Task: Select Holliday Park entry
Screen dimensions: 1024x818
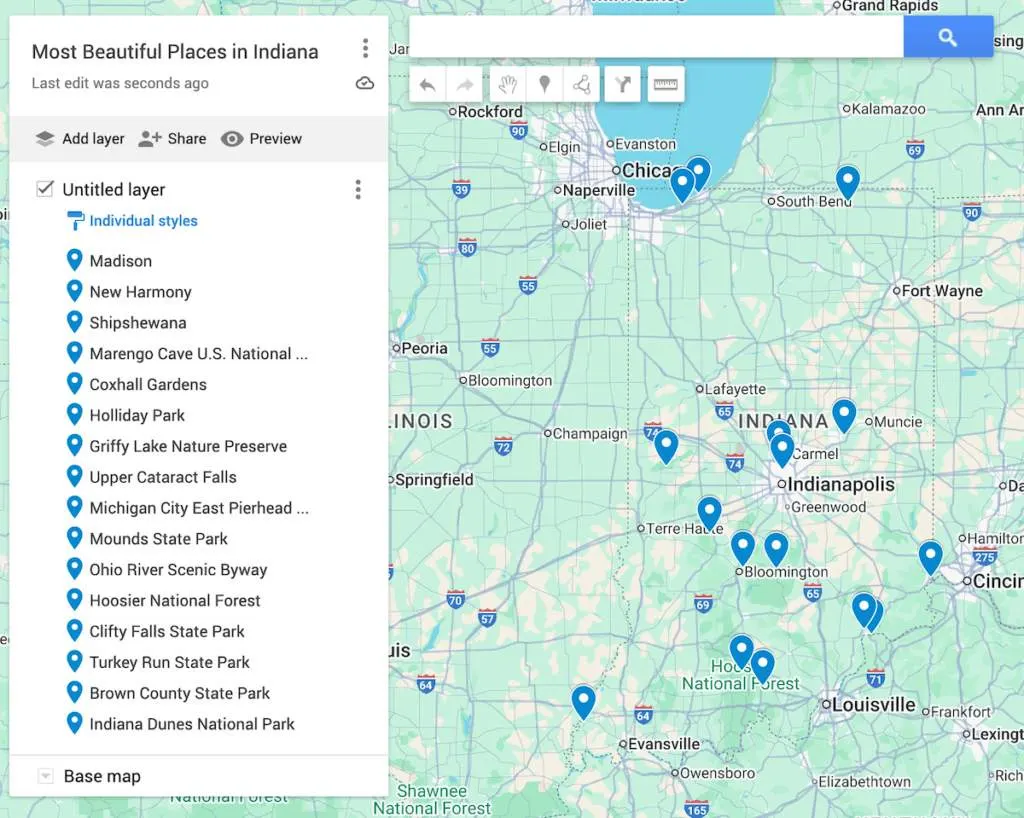Action: (137, 415)
